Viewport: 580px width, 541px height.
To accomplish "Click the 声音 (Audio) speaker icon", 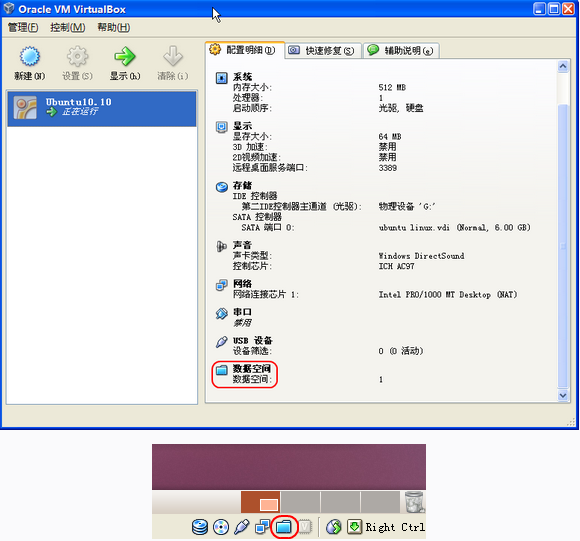I will coord(221,246).
